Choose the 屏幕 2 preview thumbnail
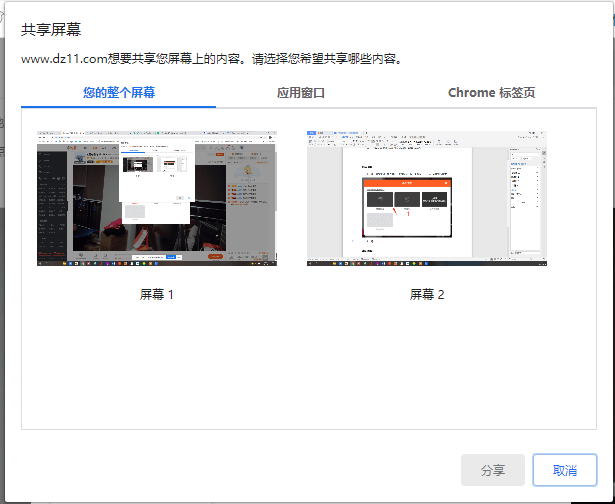The height and width of the screenshot is (504, 615). 427,198
